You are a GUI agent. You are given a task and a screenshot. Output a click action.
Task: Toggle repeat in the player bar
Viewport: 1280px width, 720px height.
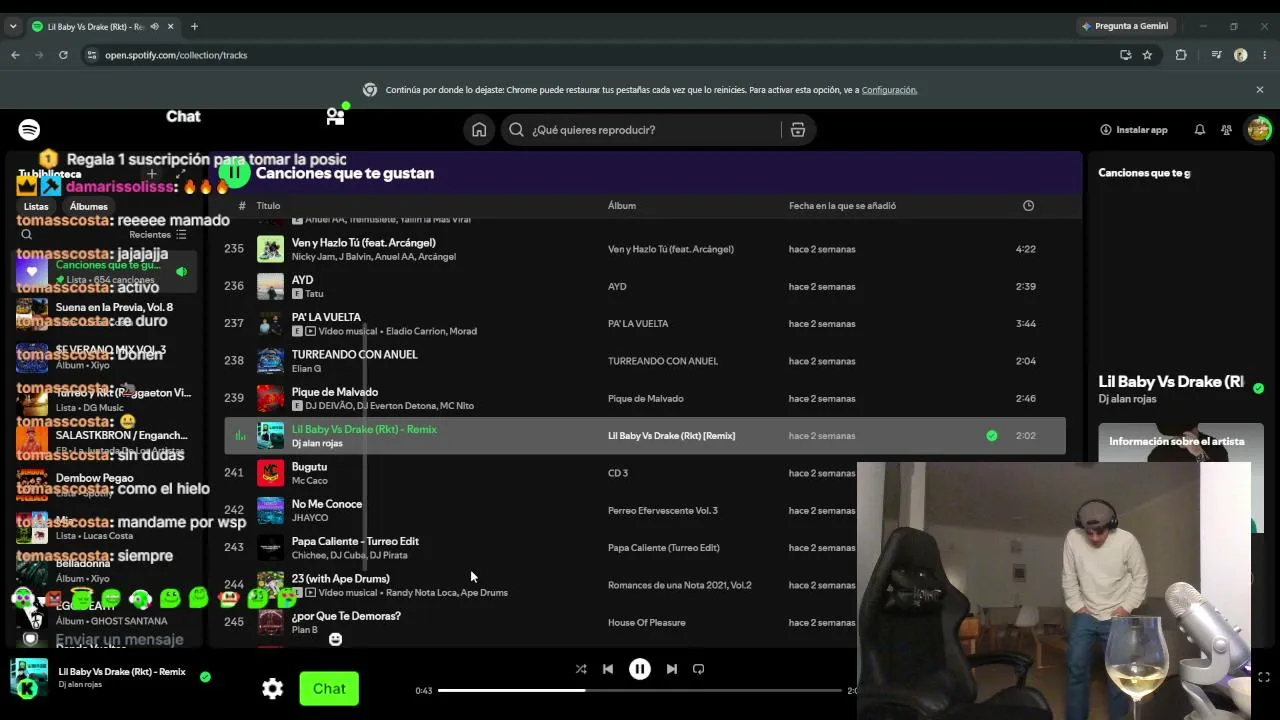point(699,669)
